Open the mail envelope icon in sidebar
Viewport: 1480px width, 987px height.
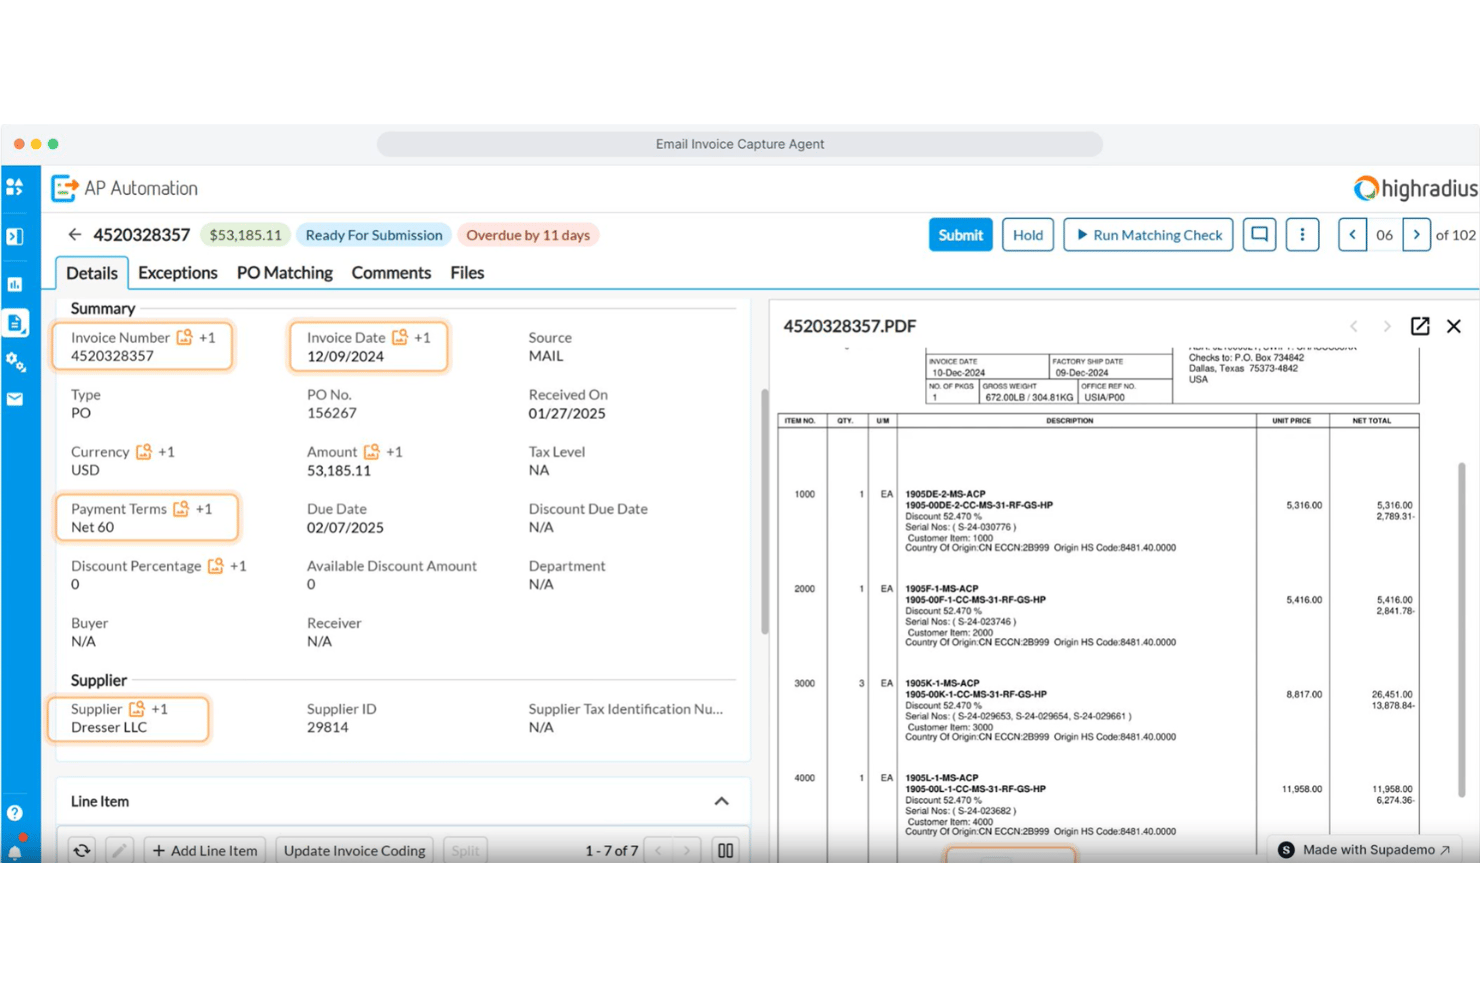click(x=15, y=399)
